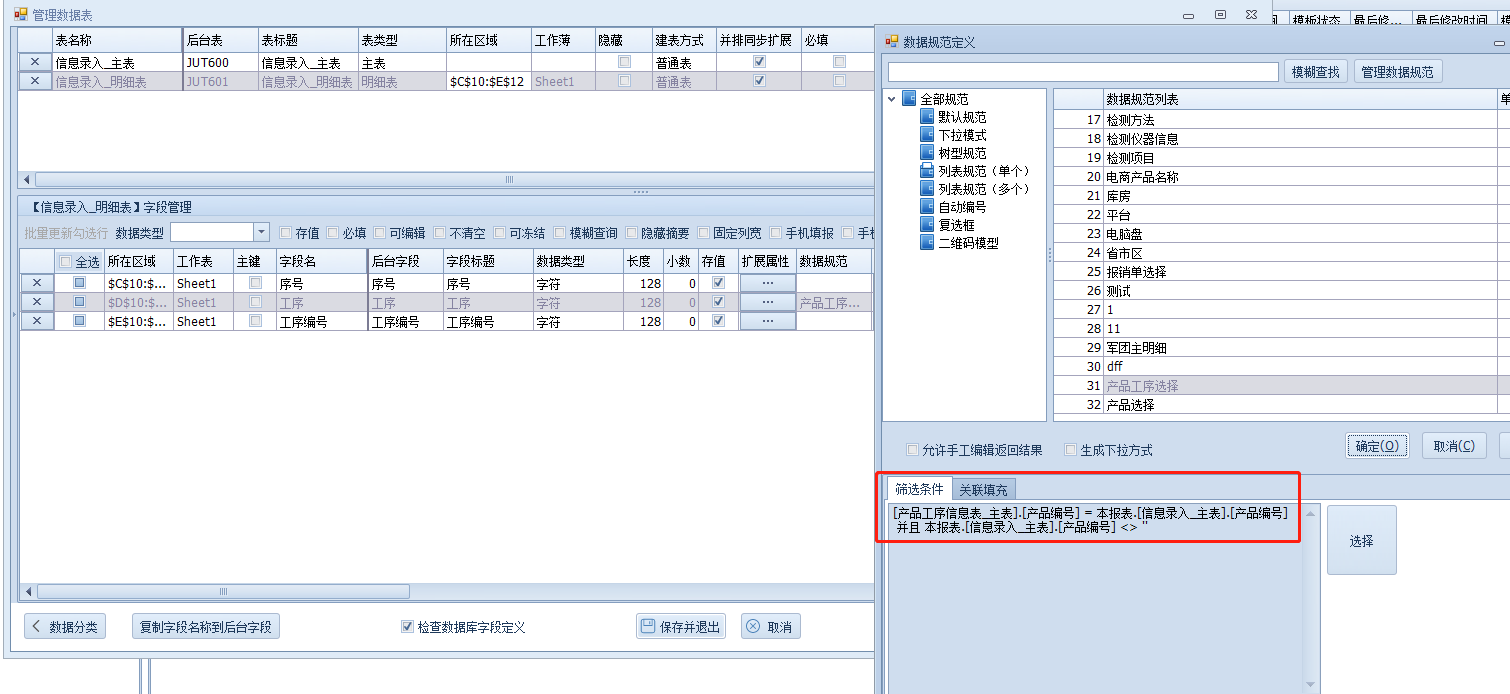Enable 允许手工编辑返回结果 checkbox

coord(912,450)
